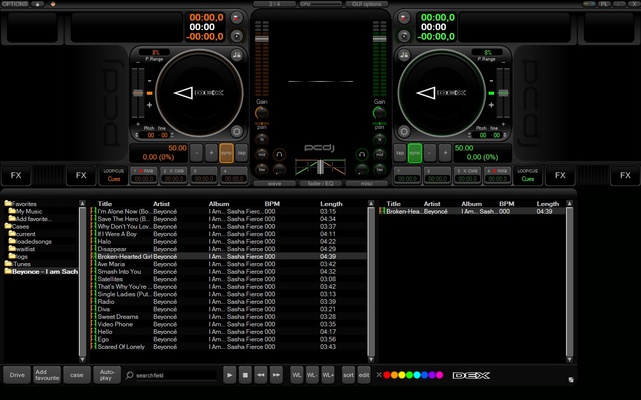The height and width of the screenshot is (400, 641).
Task: Click the center crossfader handle
Action: [x=320, y=167]
